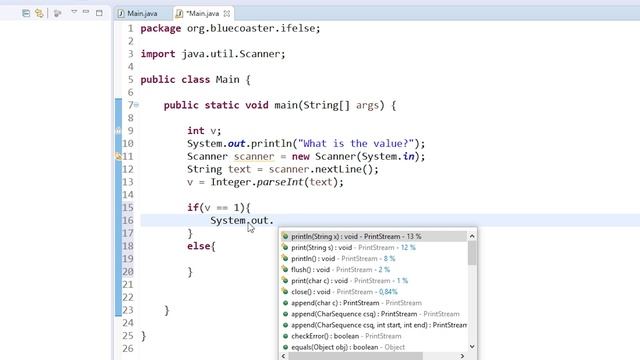Viewport: 640px width, 360px height.
Task: Click method icon beside checkError() proposal
Action: (285, 336)
